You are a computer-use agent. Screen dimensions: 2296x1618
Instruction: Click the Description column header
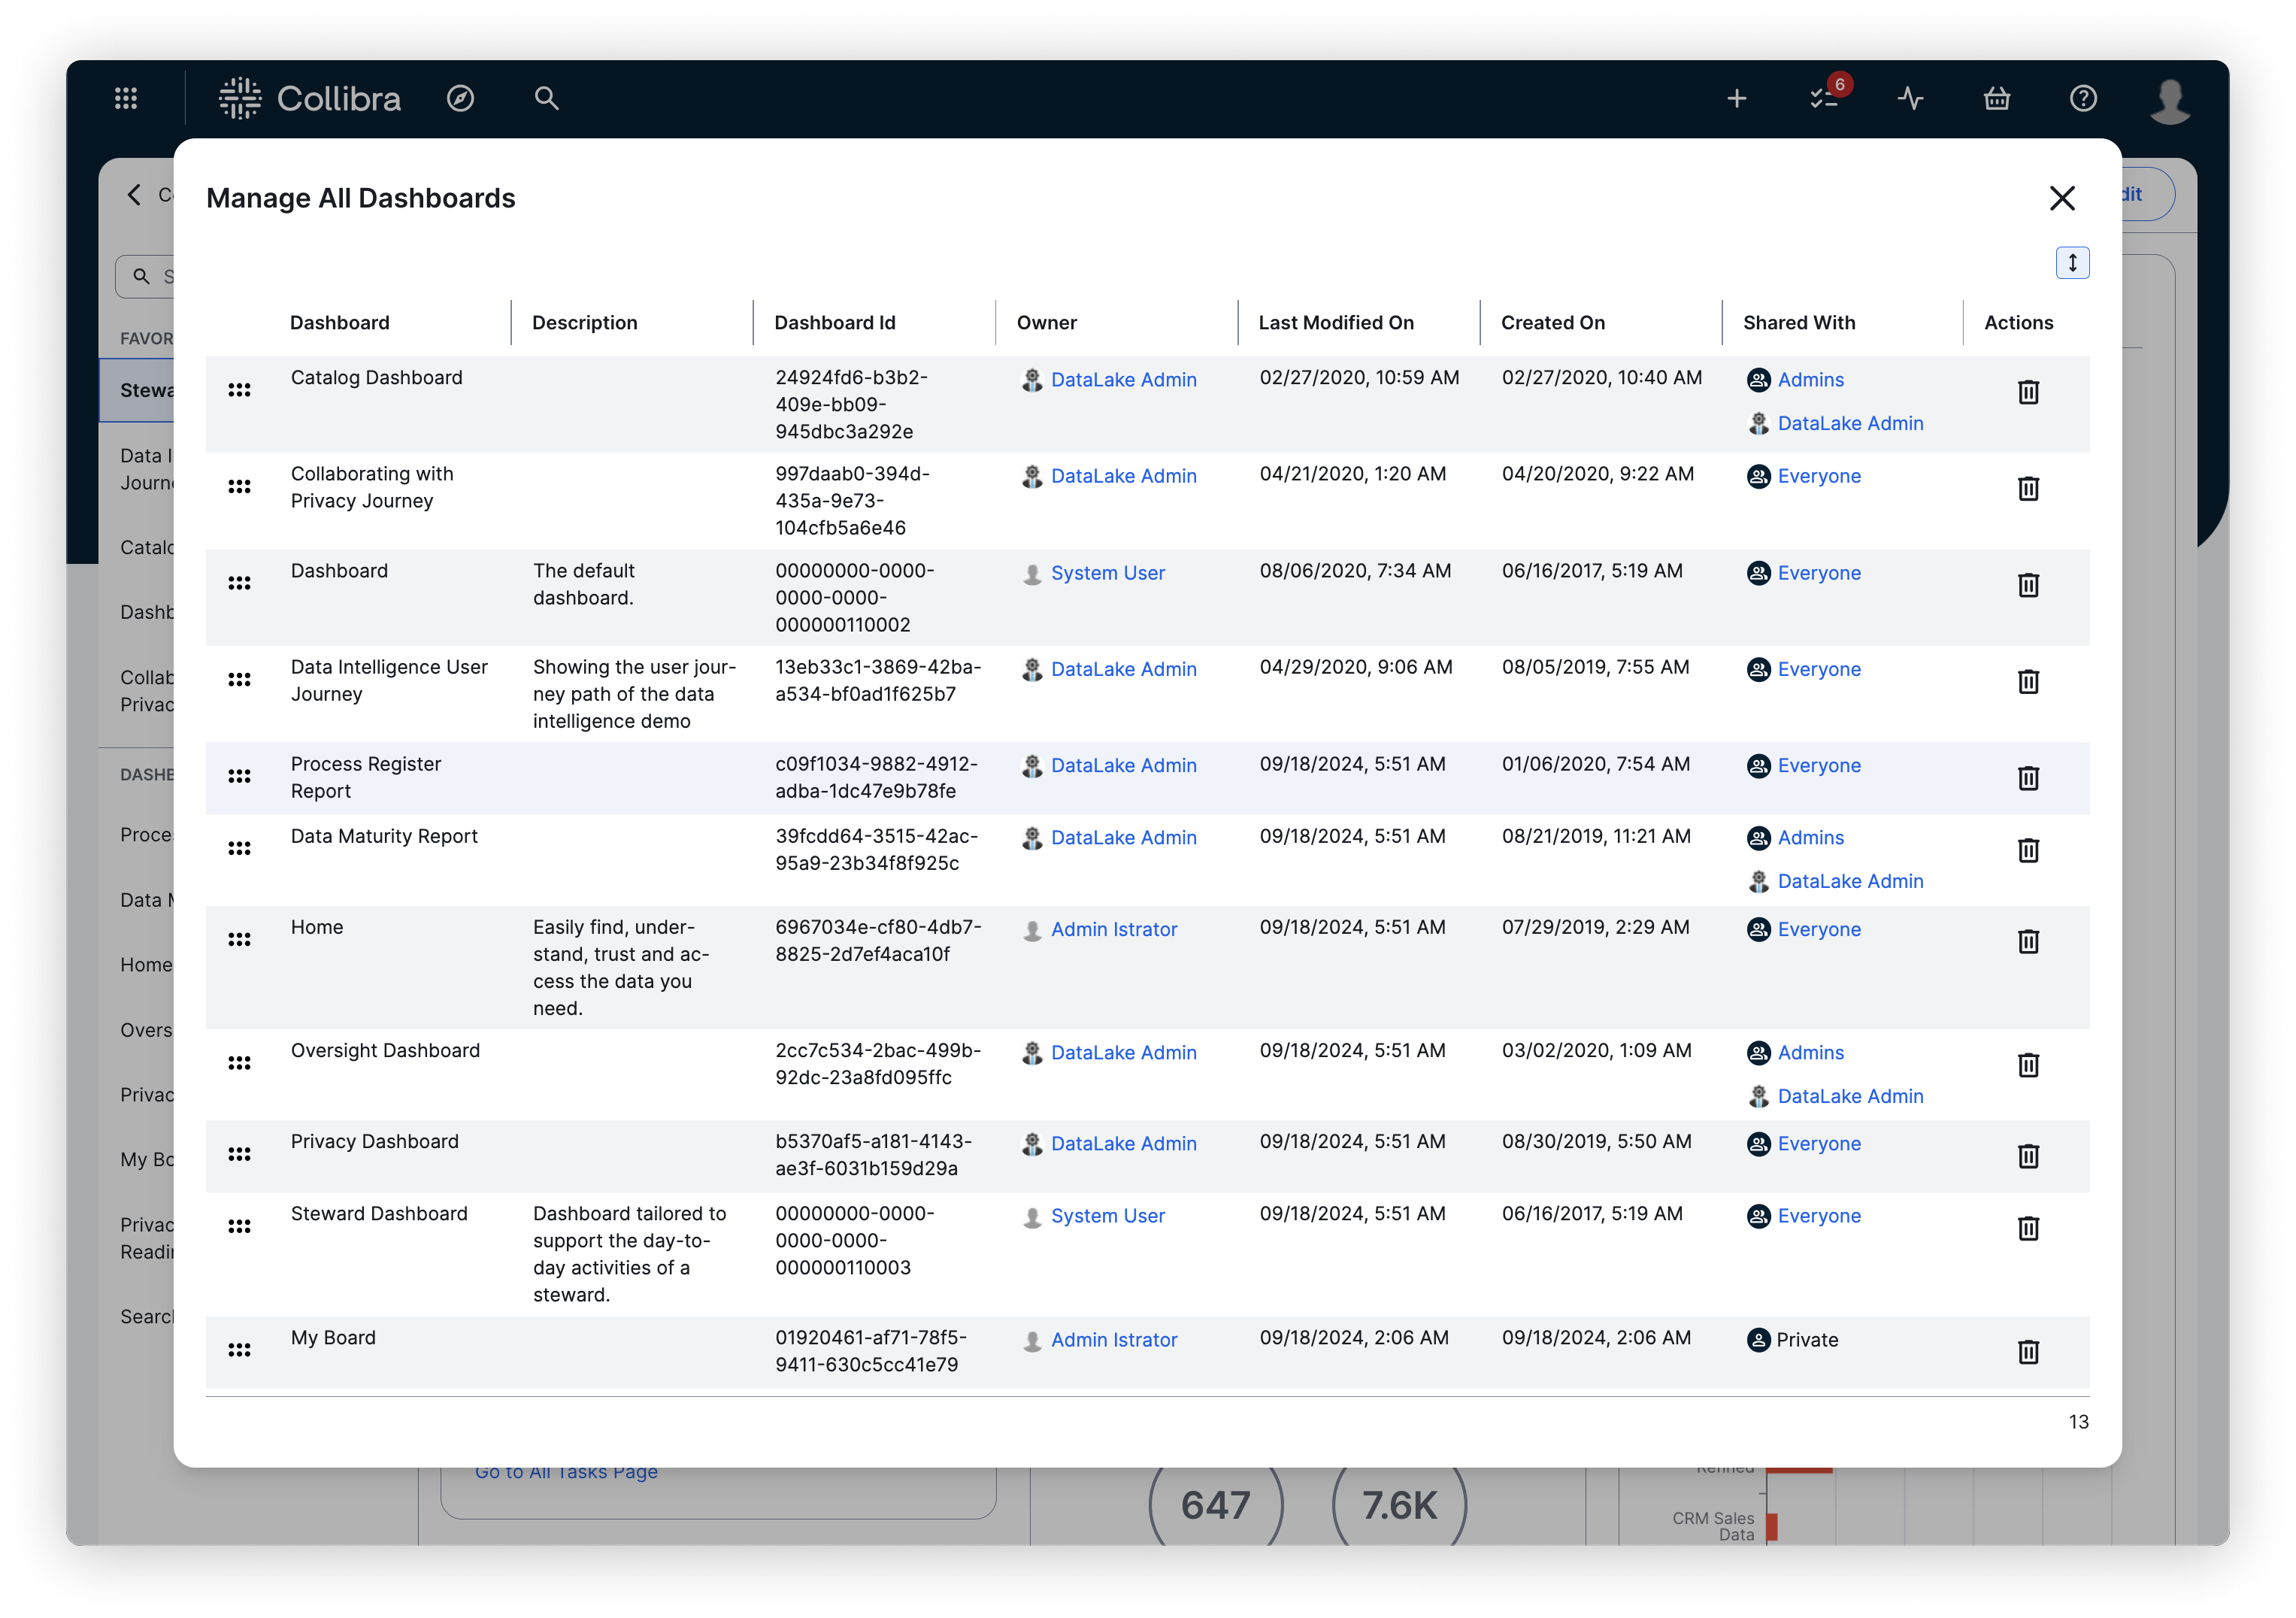pyautogui.click(x=585, y=323)
